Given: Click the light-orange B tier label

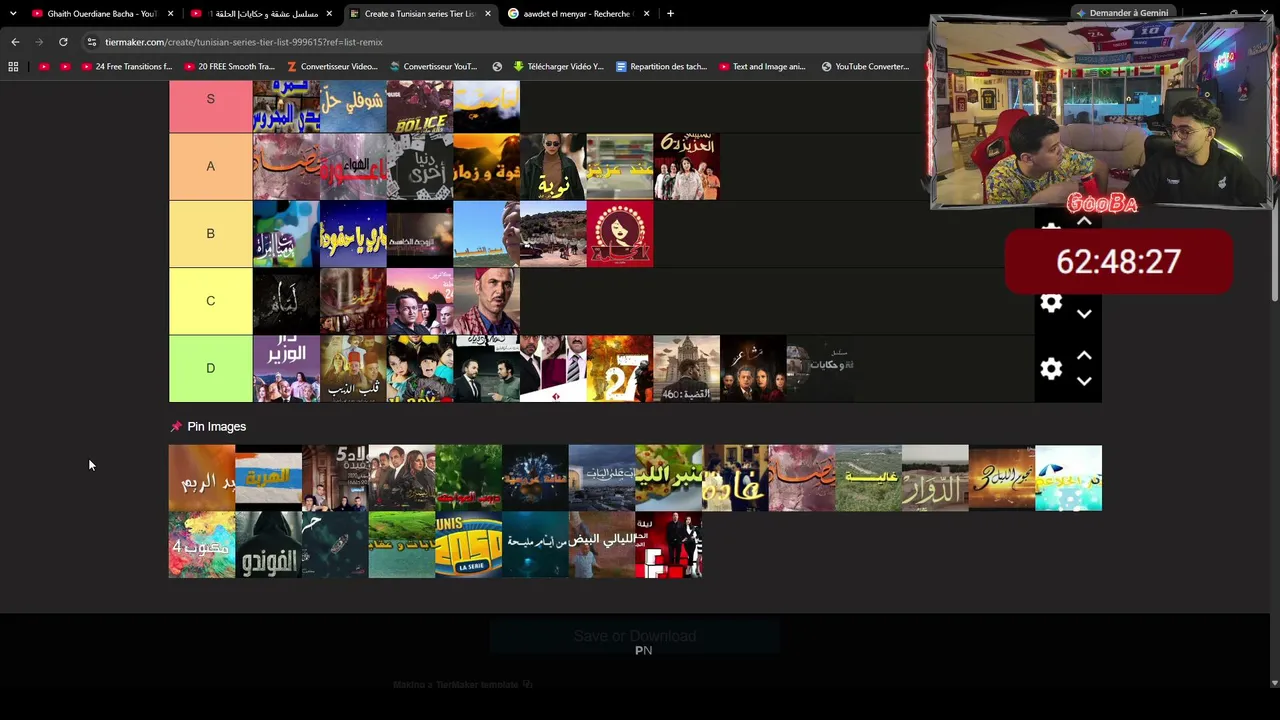Looking at the screenshot, I should [210, 233].
